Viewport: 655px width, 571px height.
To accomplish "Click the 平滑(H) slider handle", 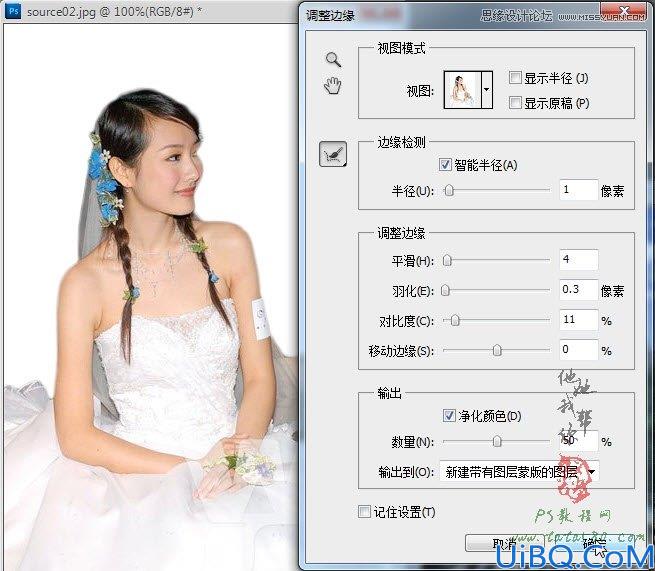I will tap(447, 260).
